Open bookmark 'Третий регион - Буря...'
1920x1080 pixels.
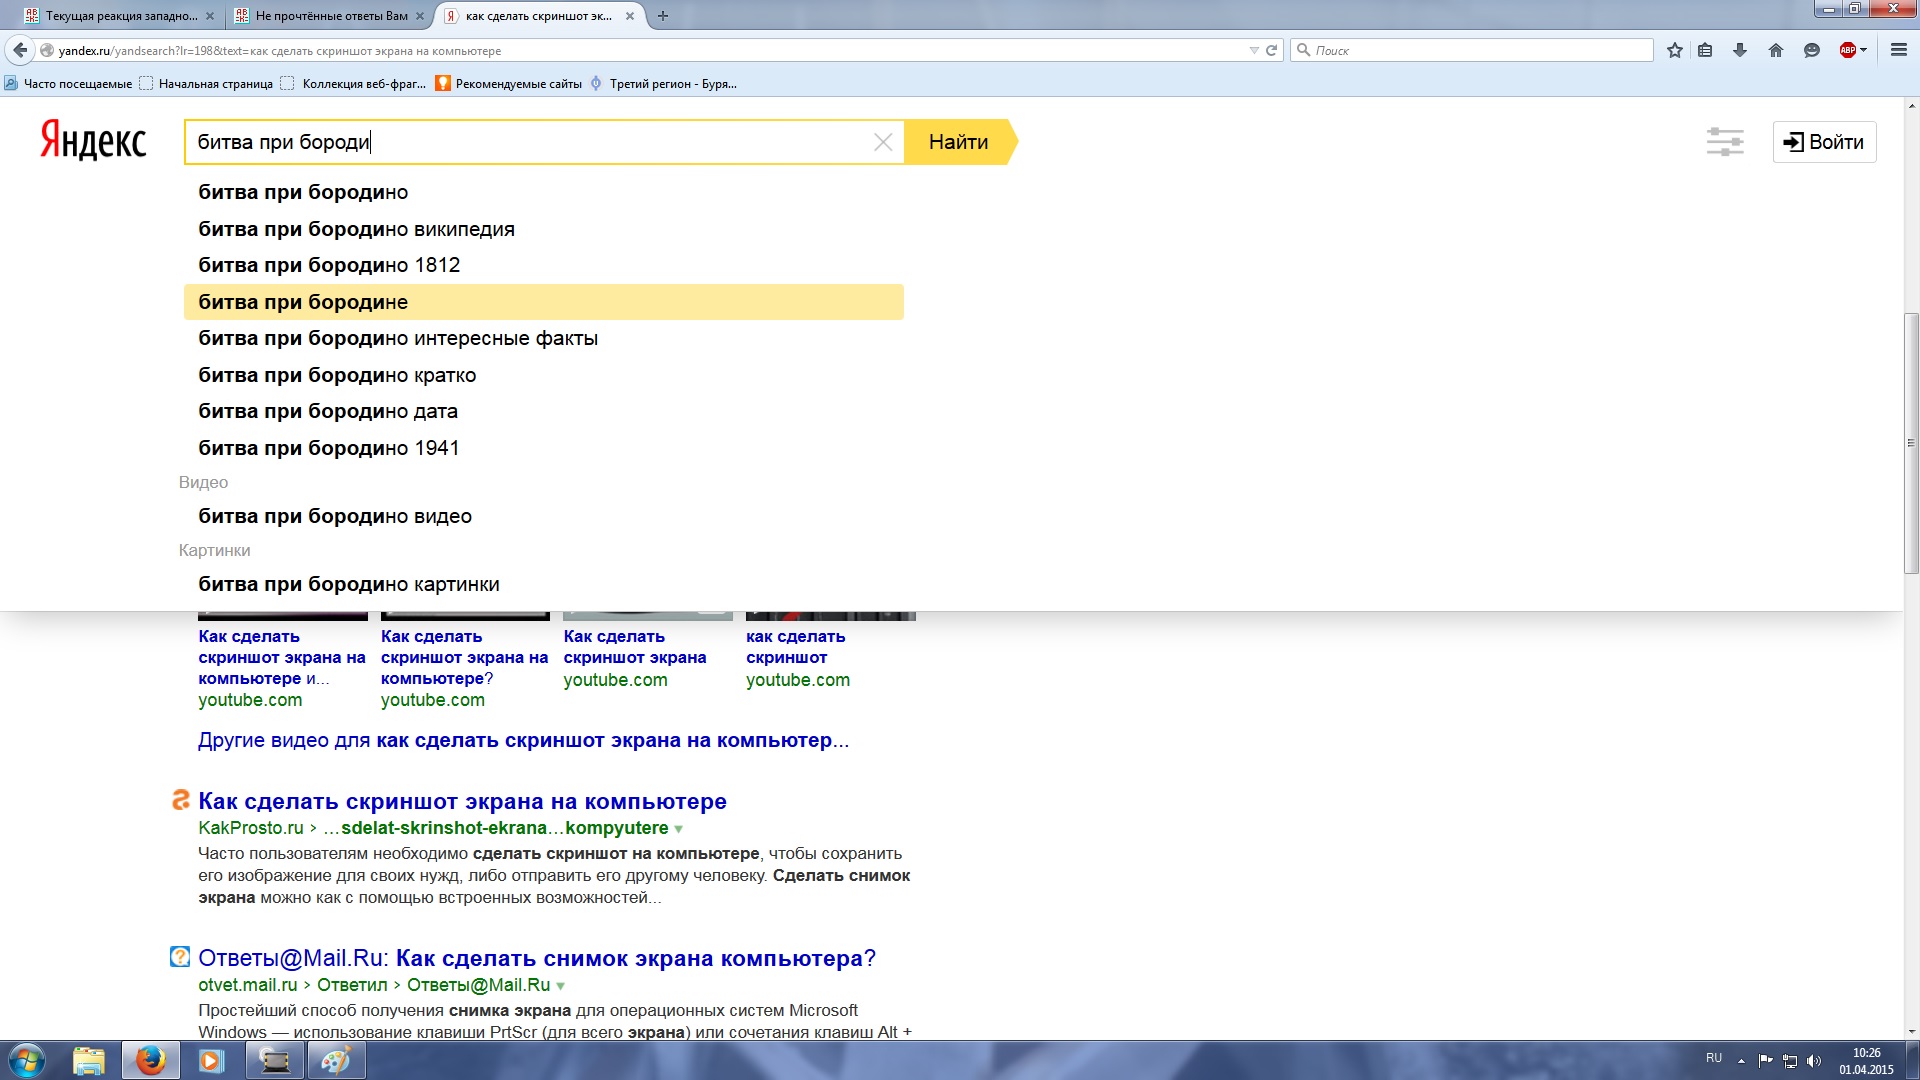point(663,84)
